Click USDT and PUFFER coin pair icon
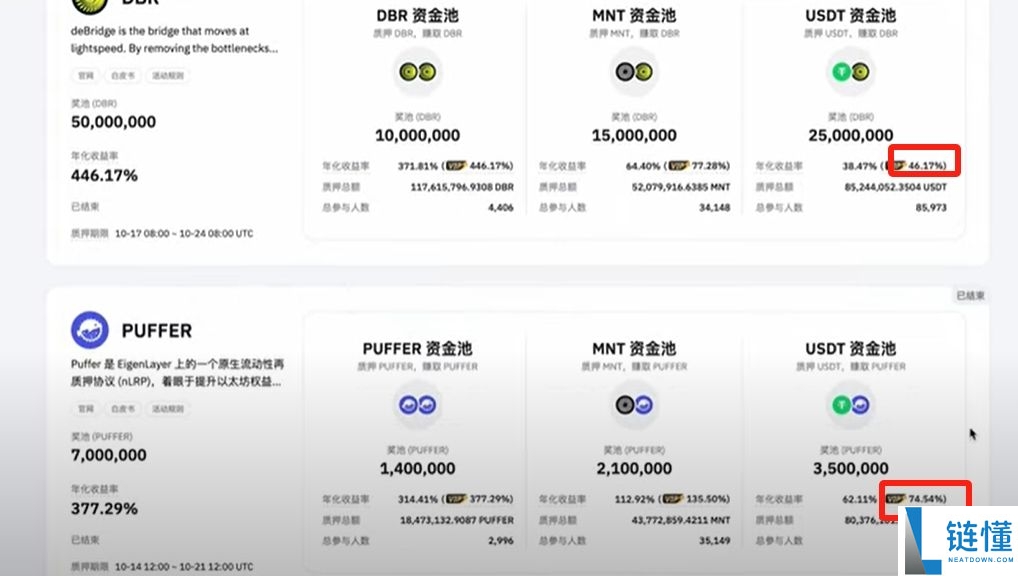 pyautogui.click(x=850, y=405)
